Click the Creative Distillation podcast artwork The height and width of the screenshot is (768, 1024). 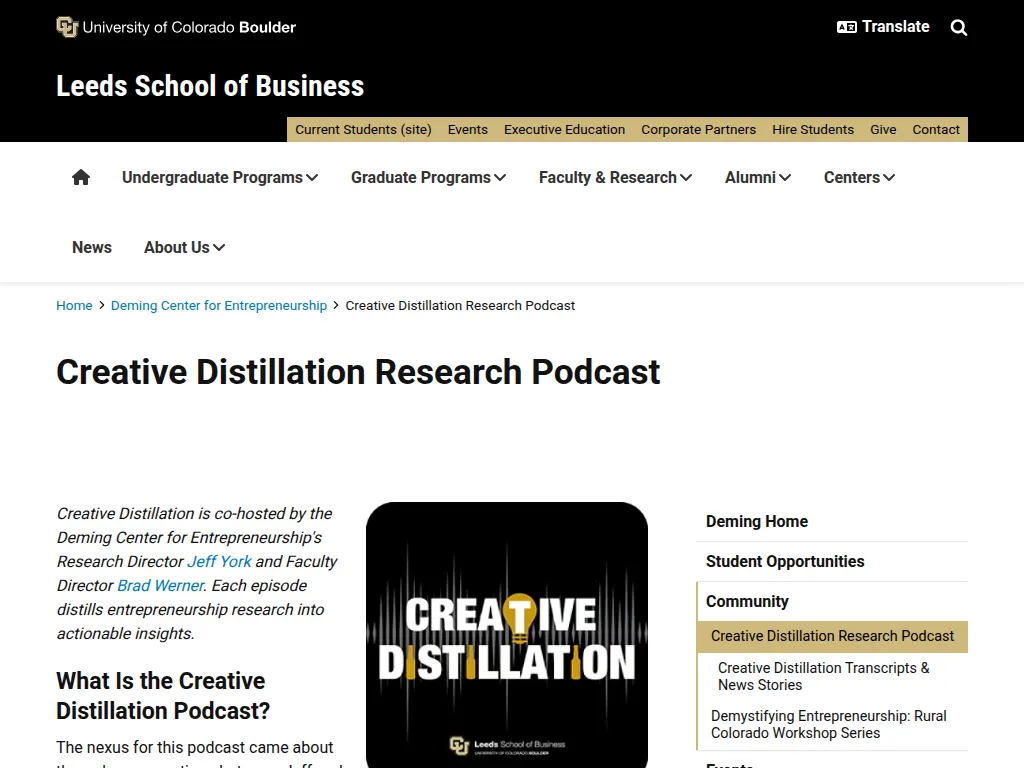(507, 635)
